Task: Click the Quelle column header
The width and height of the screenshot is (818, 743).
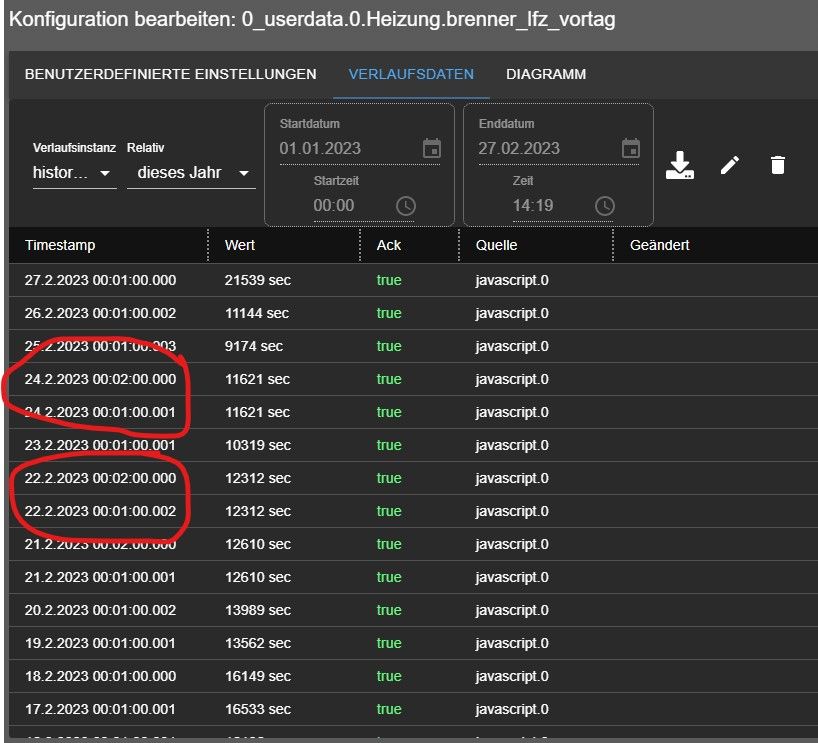Action: pos(496,245)
